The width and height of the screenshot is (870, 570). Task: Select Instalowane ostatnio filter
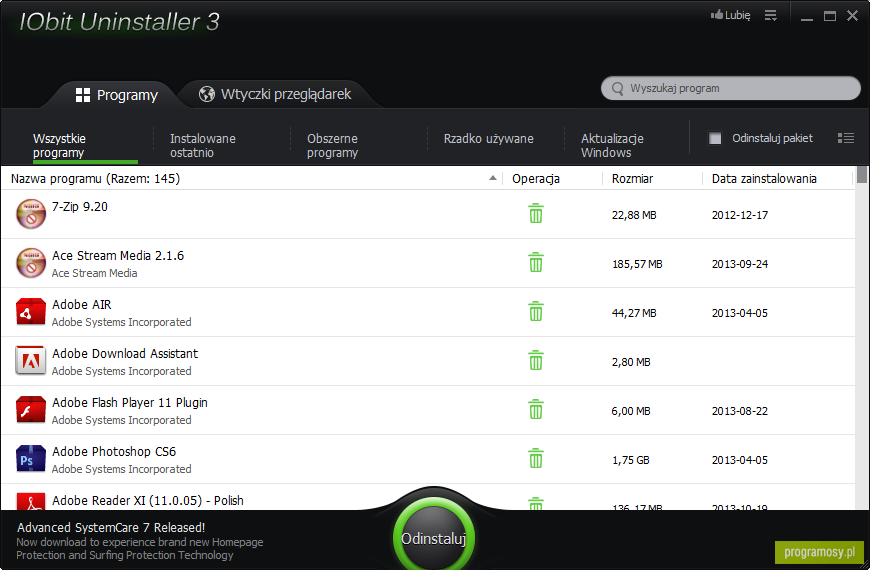203,145
